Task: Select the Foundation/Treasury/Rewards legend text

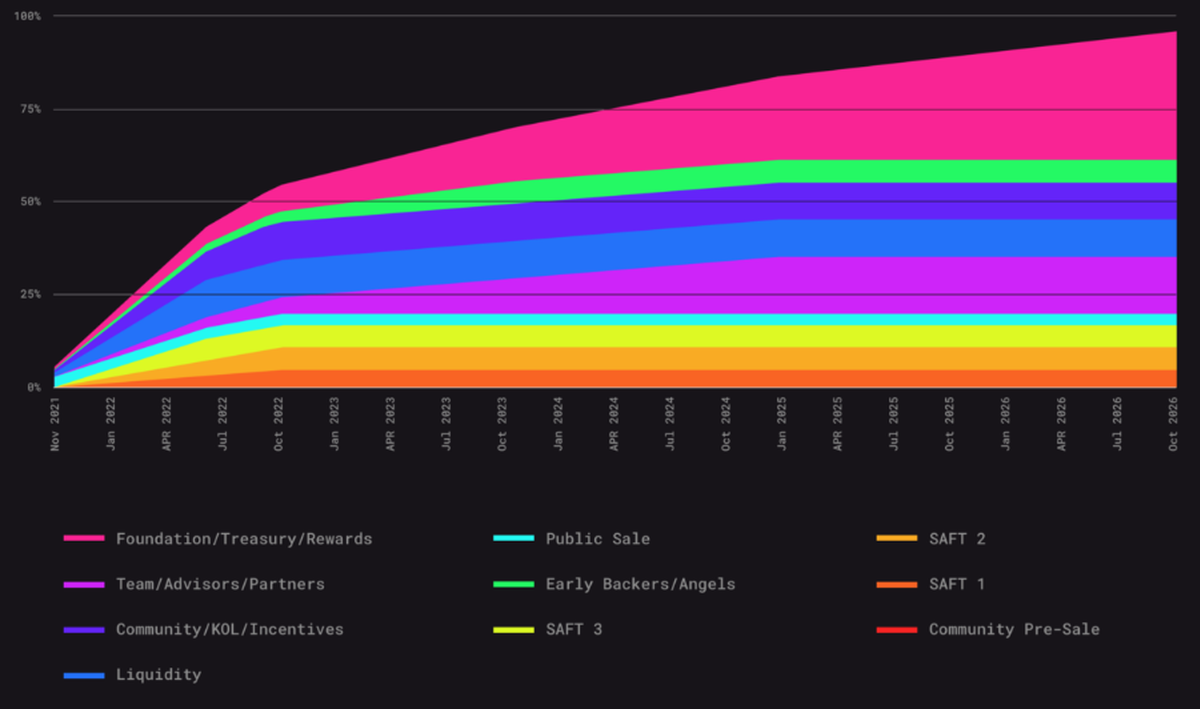Action: 244,539
